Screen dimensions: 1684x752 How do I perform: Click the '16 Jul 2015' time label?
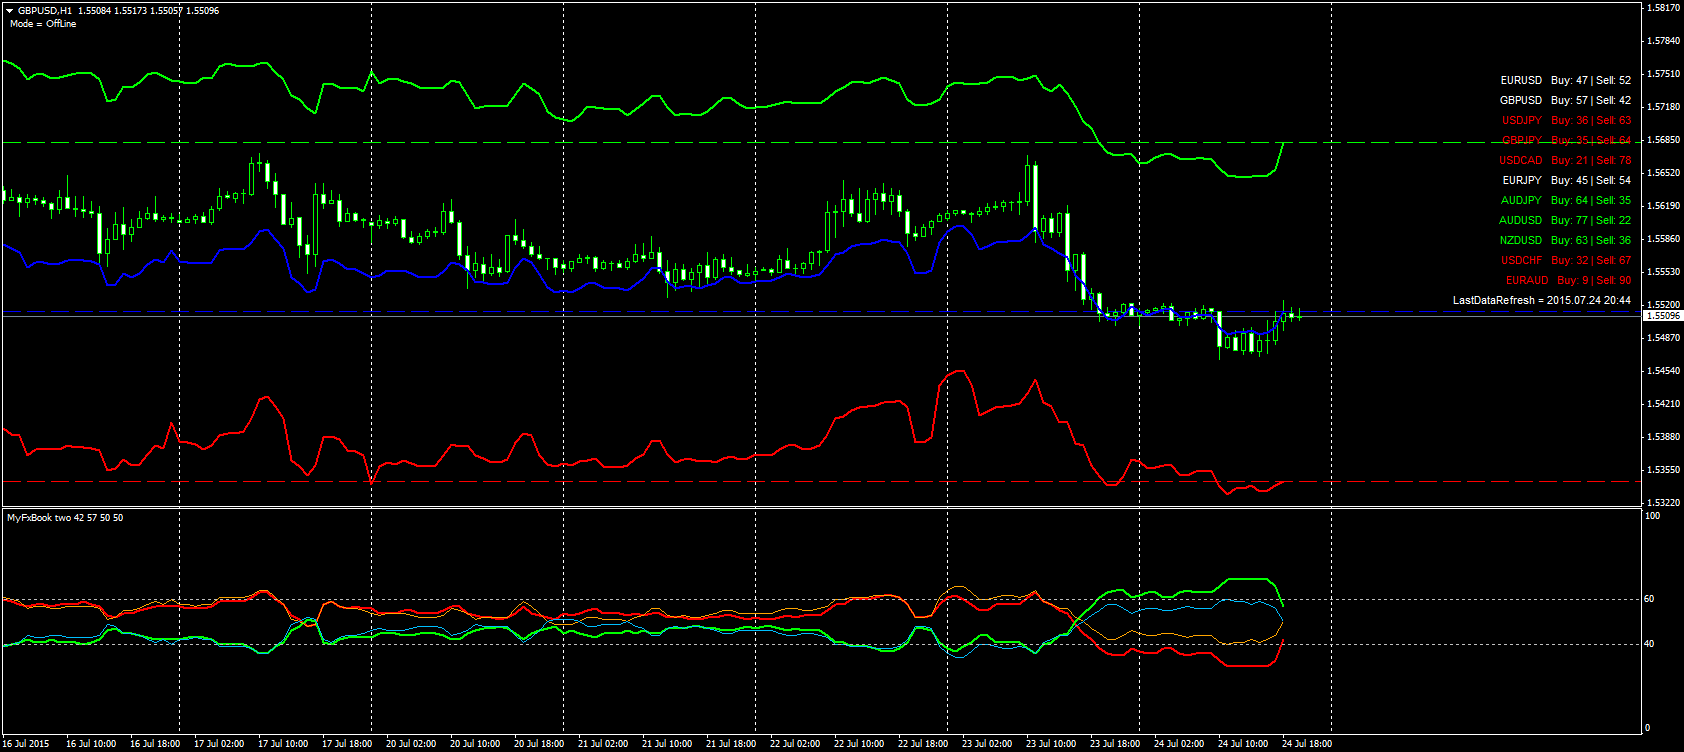pyautogui.click(x=25, y=744)
